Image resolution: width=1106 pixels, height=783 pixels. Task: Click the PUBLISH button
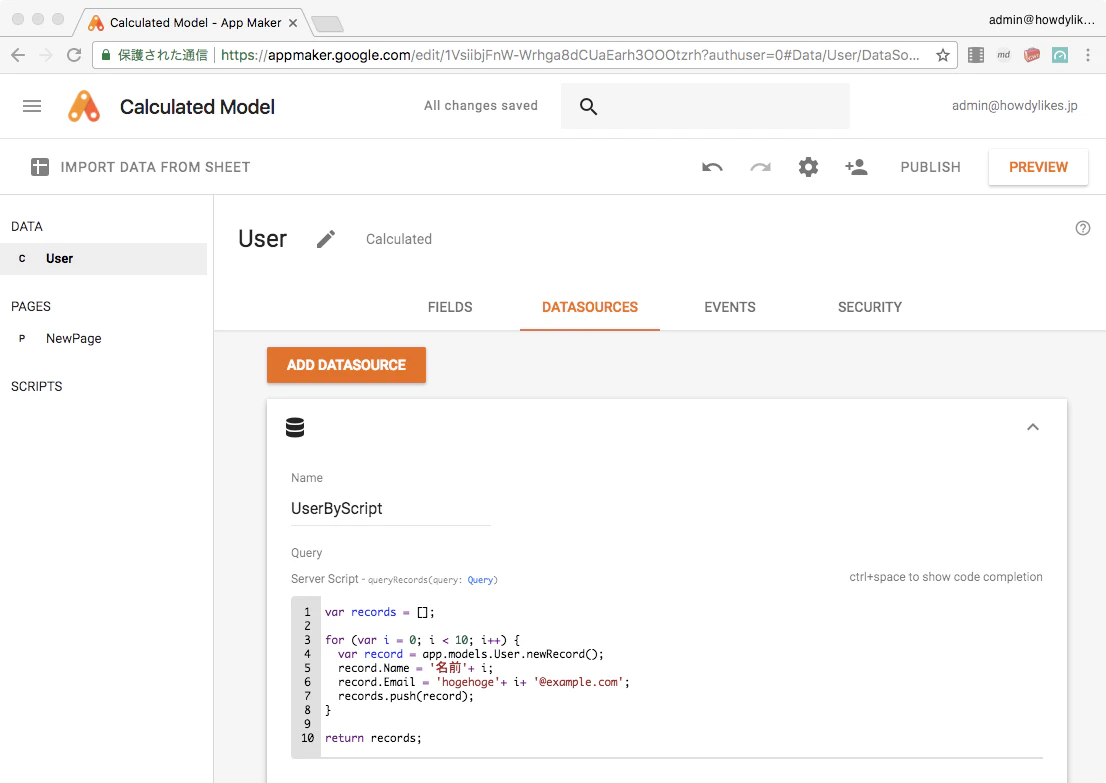[x=930, y=167]
